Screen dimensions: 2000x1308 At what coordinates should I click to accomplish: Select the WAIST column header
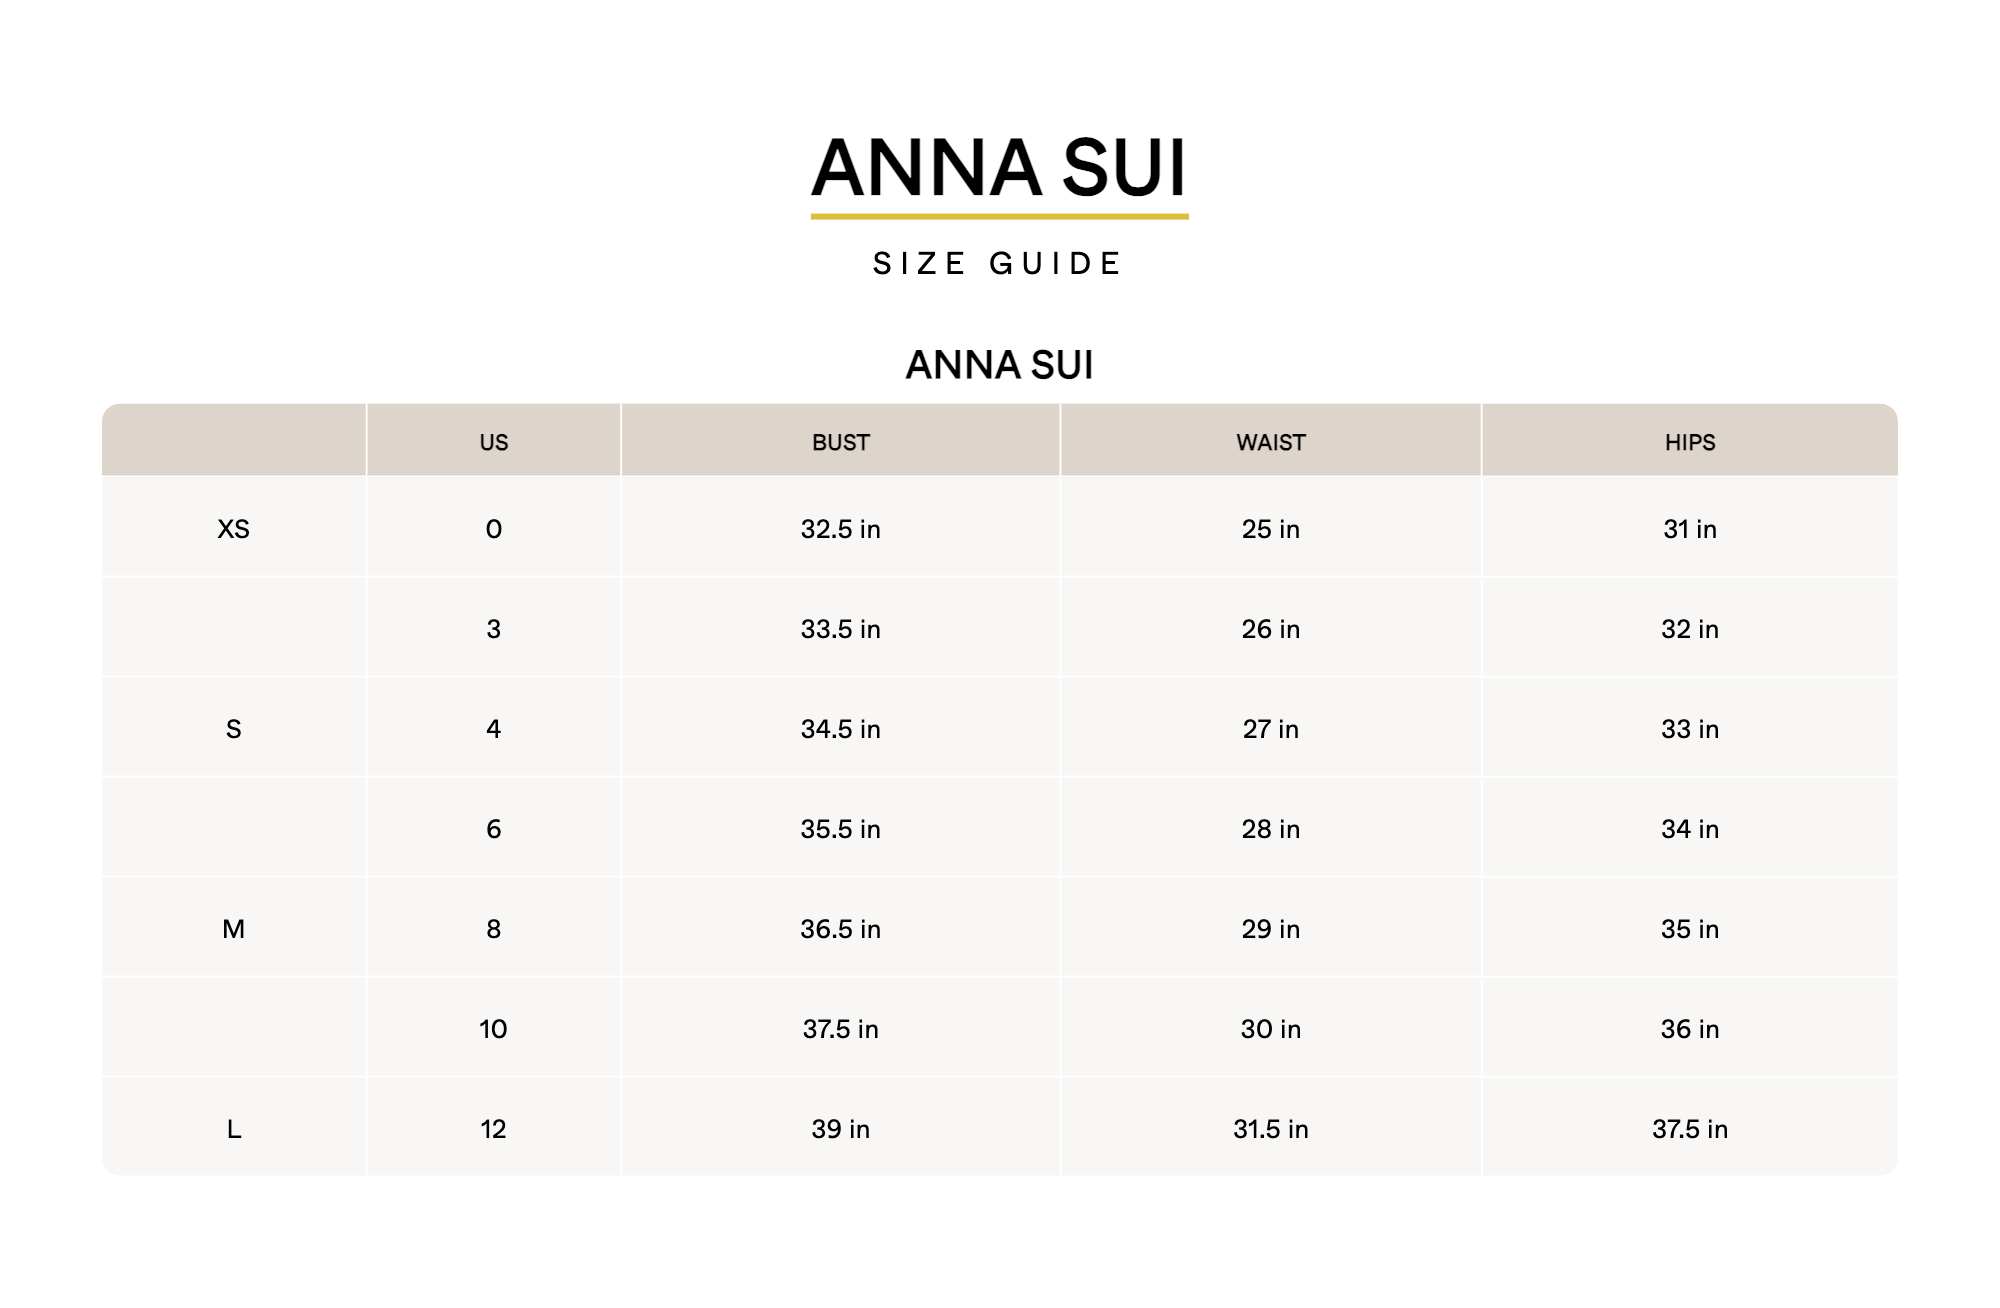tap(1271, 442)
